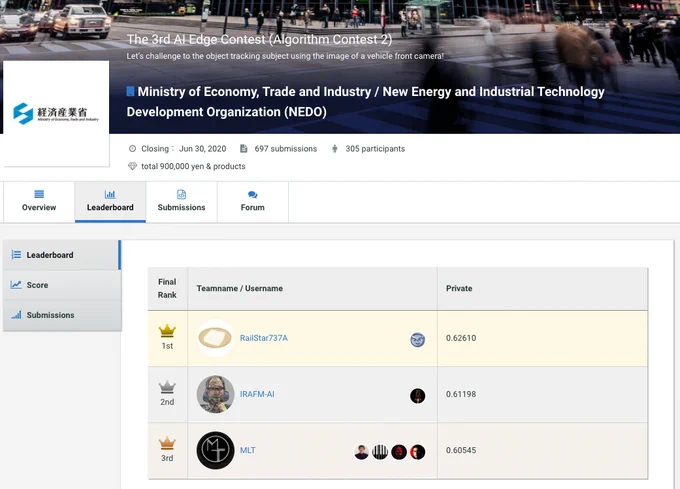Click the sidebar Submissions bars icon
680x489 pixels.
tap(16, 315)
